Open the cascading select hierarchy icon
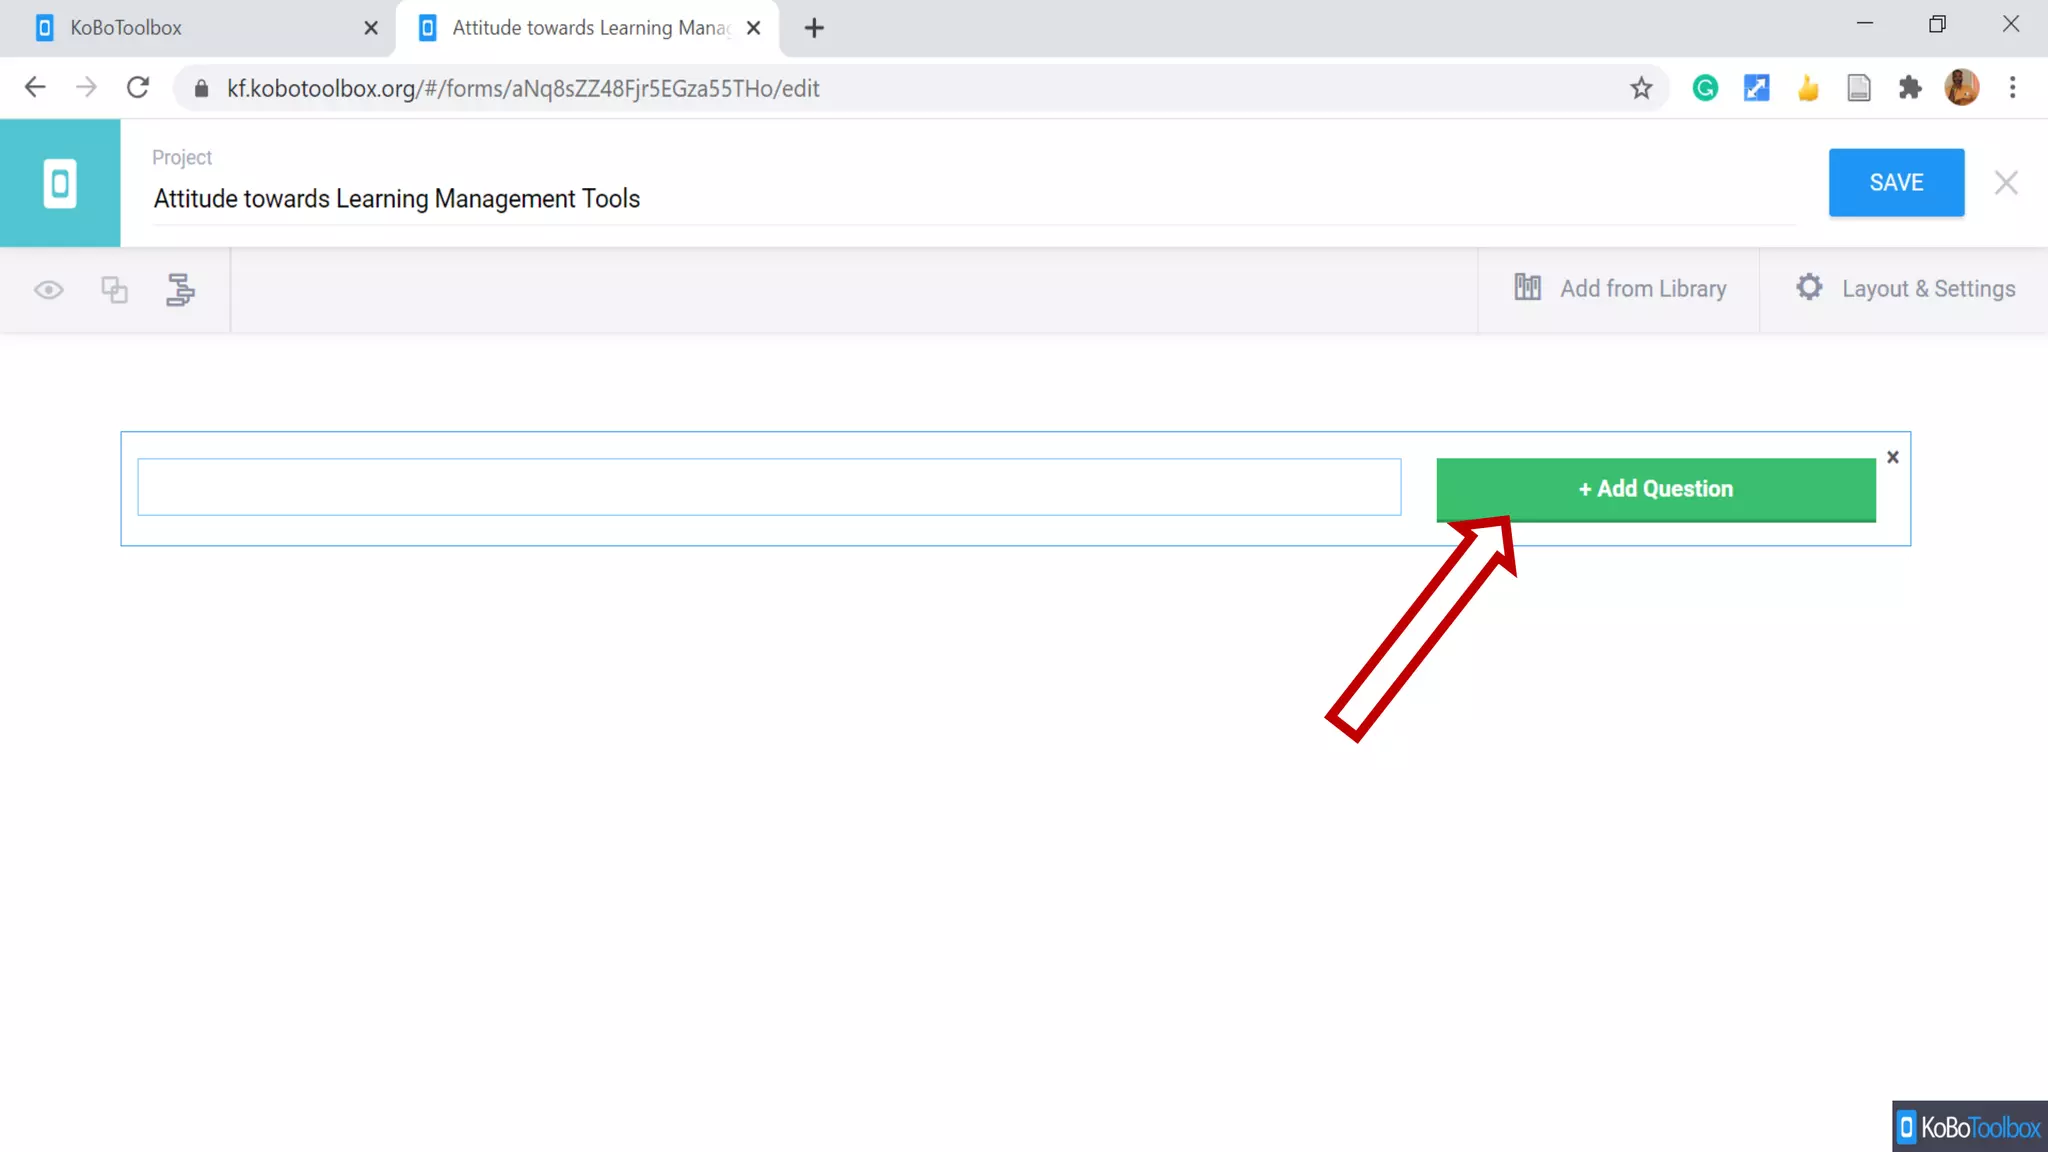Viewport: 2048px width, 1152px height. [x=180, y=290]
